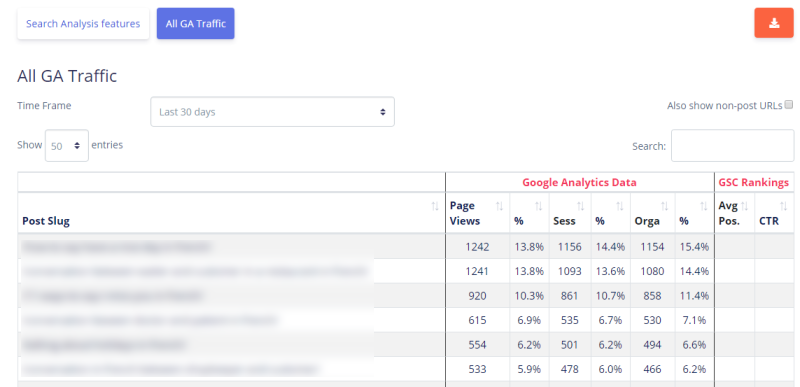Viewport: 800px width, 387px height.
Task: Focus the table Search input field
Action: pyautogui.click(x=732, y=146)
